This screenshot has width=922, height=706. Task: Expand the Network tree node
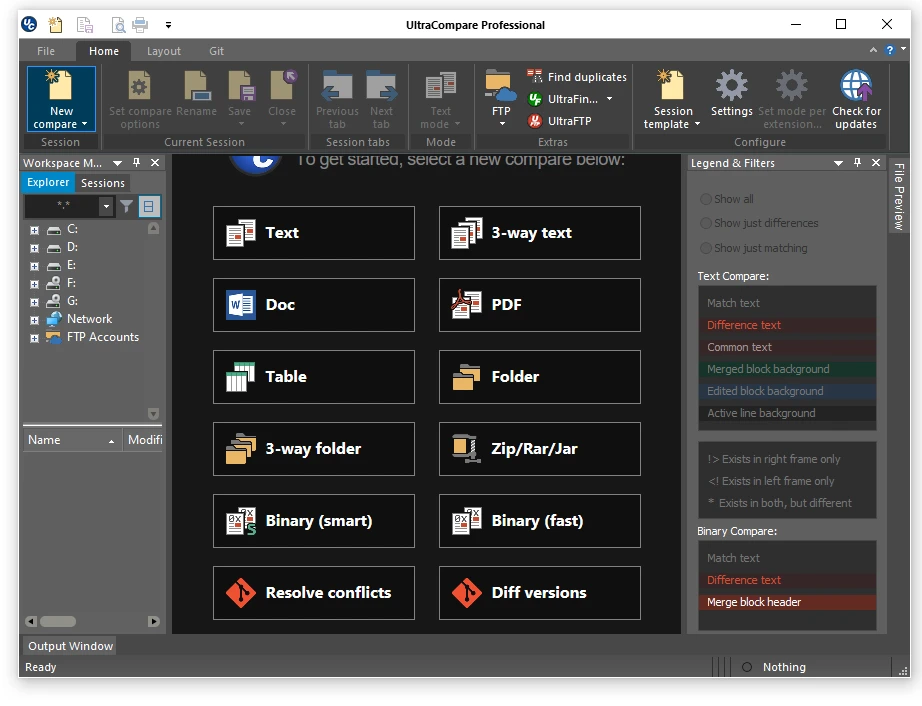coord(35,320)
